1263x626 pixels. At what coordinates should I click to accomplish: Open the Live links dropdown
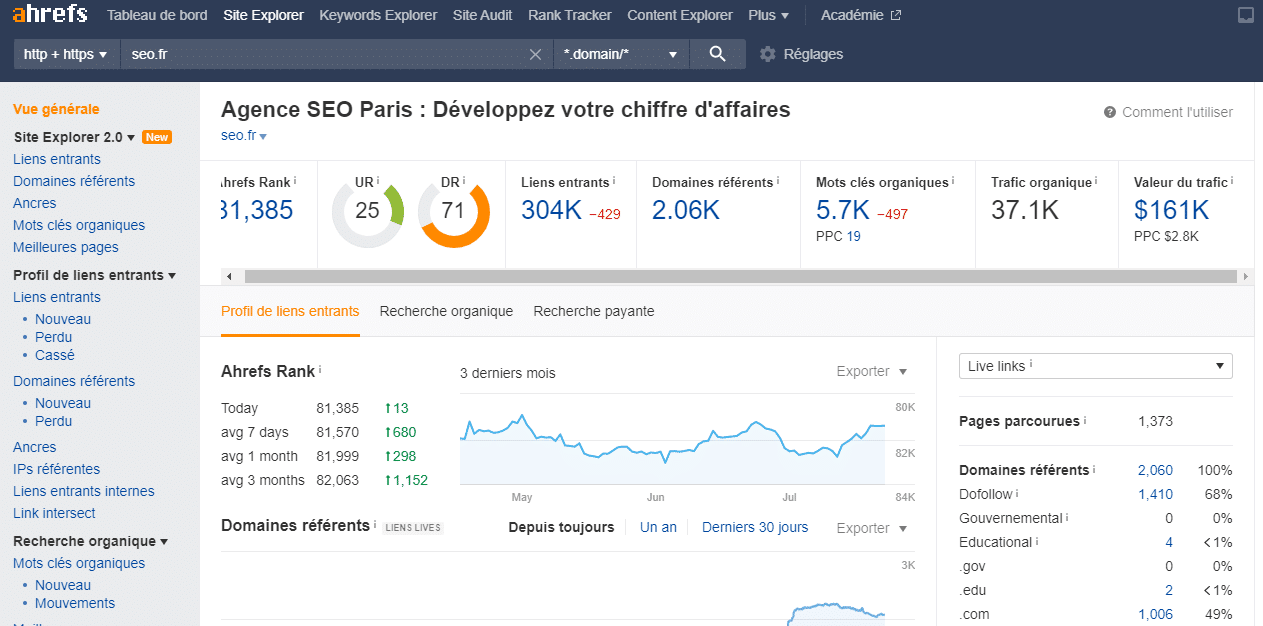coord(1095,366)
